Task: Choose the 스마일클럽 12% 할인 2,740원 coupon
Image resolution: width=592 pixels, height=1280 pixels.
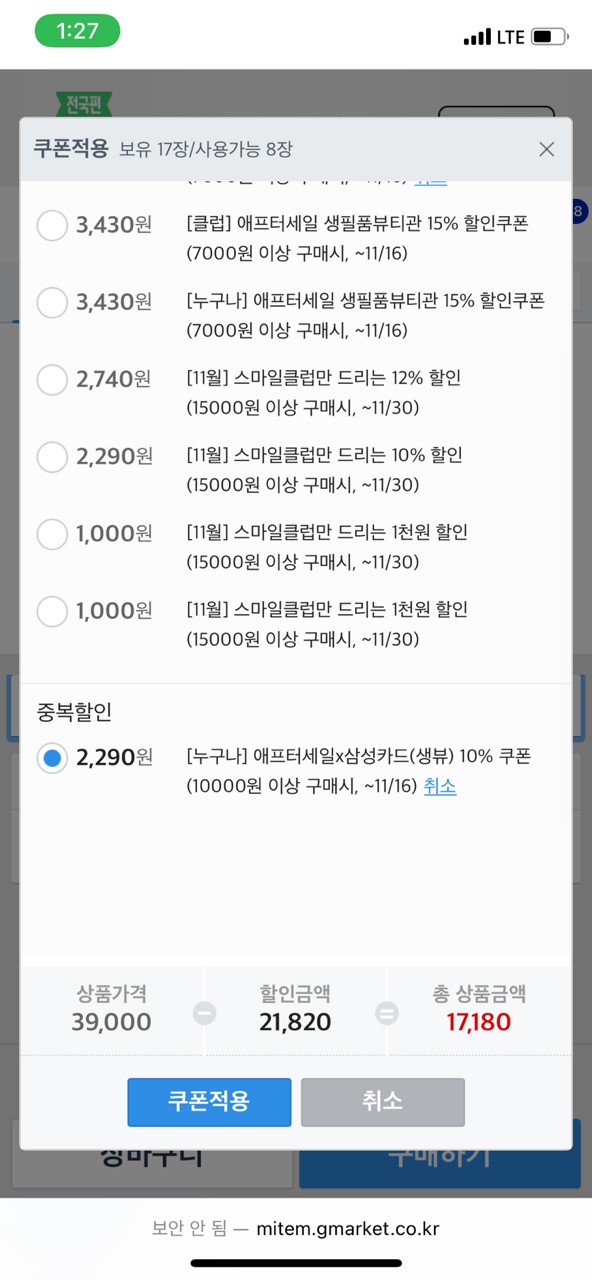Action: 52,379
